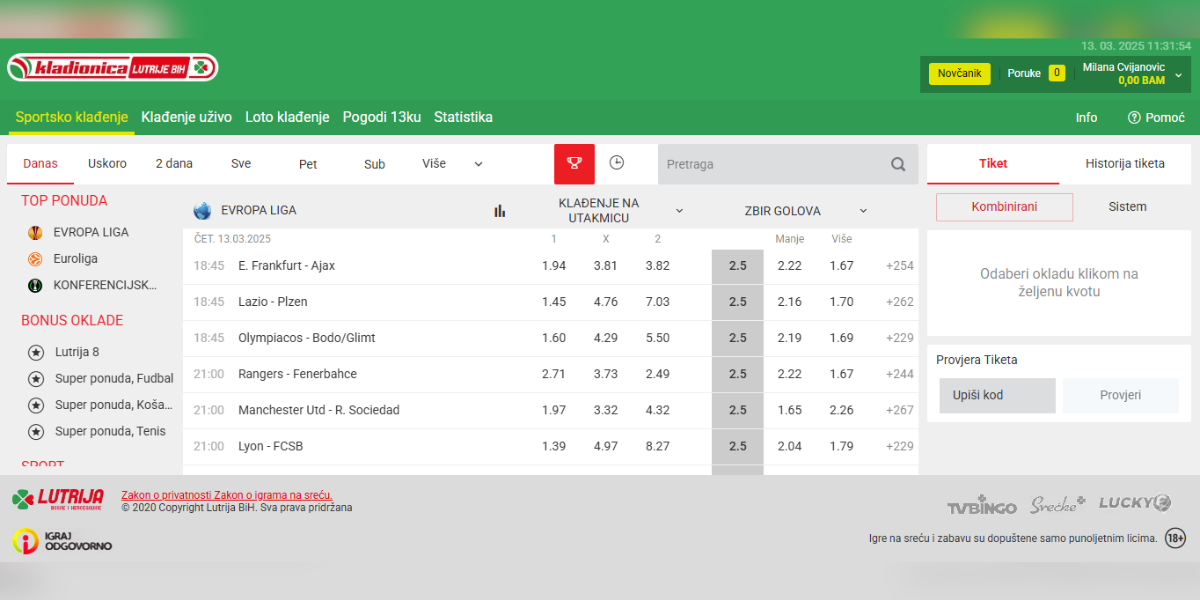Click the yellow Novčanik button
This screenshot has height=600, width=1200.
coord(960,73)
